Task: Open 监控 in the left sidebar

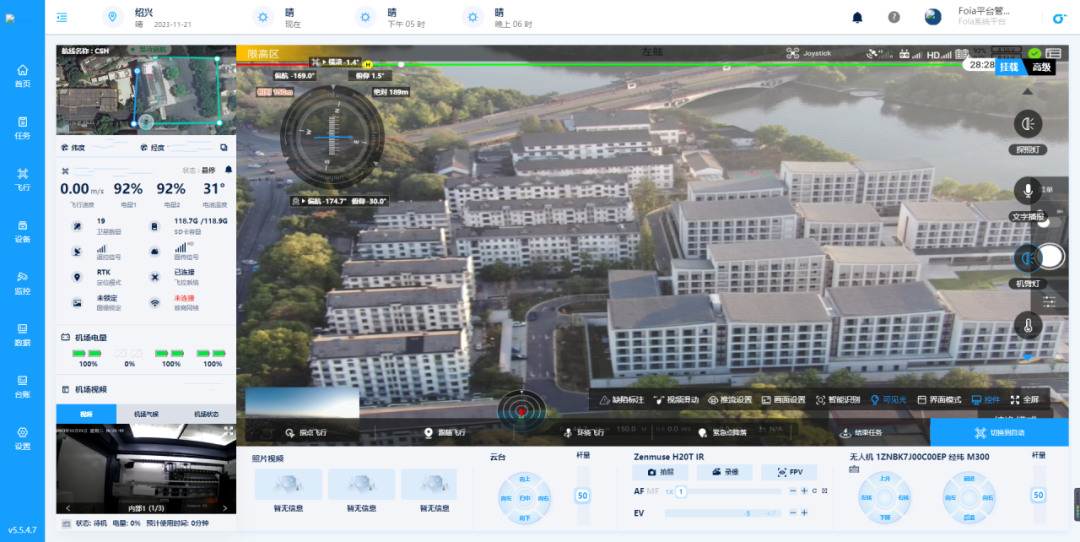Action: point(22,282)
